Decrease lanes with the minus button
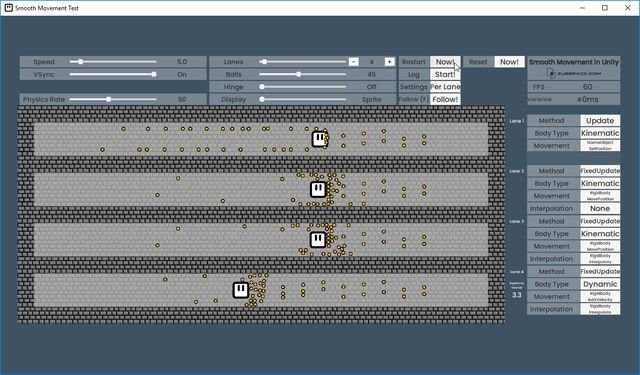The width and height of the screenshot is (640, 375). tap(353, 62)
